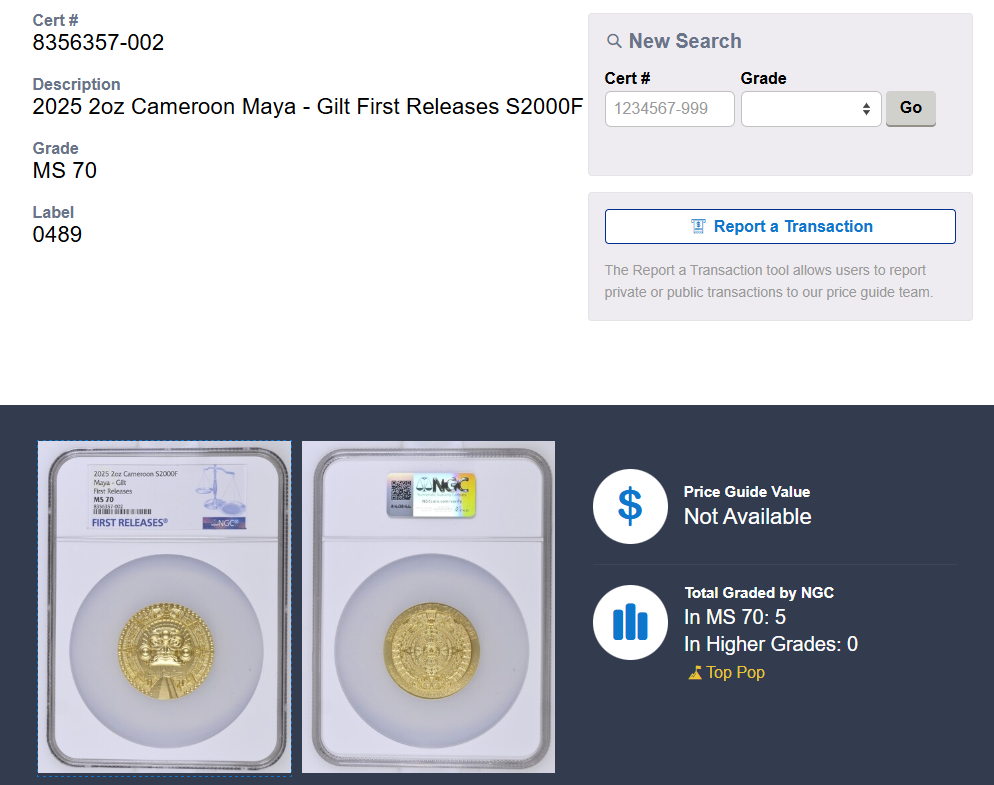994x785 pixels.
Task: Click the New Search heading
Action: click(685, 42)
